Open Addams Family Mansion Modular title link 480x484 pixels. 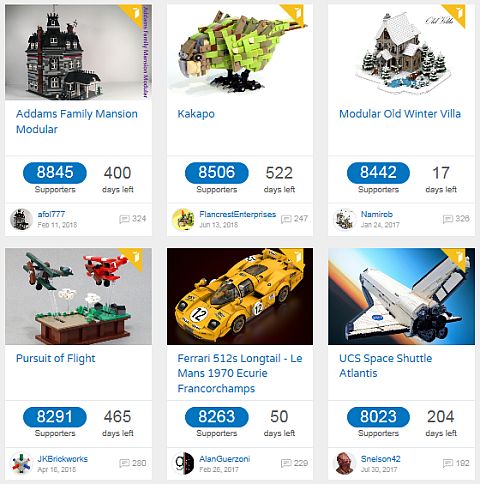(77, 122)
